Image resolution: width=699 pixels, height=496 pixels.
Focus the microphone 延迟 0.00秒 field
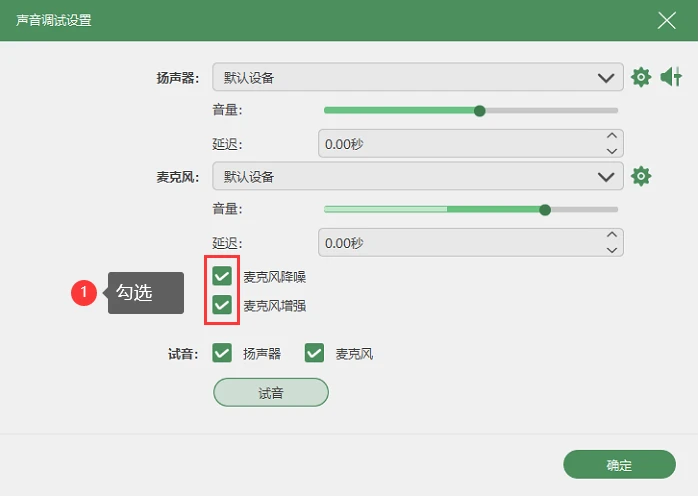tap(471, 242)
